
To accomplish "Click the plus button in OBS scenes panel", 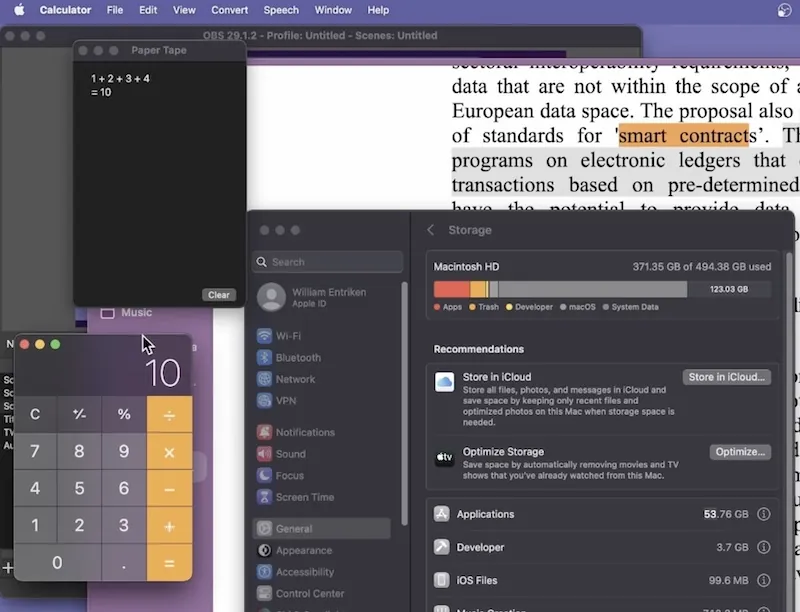I will coord(8,567).
